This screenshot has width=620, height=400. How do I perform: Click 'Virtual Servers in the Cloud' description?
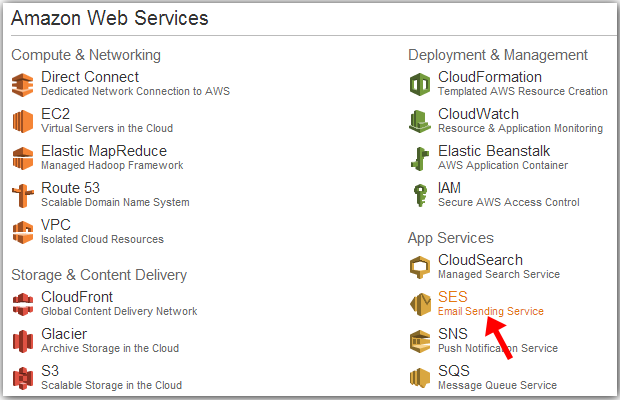[x=107, y=128]
